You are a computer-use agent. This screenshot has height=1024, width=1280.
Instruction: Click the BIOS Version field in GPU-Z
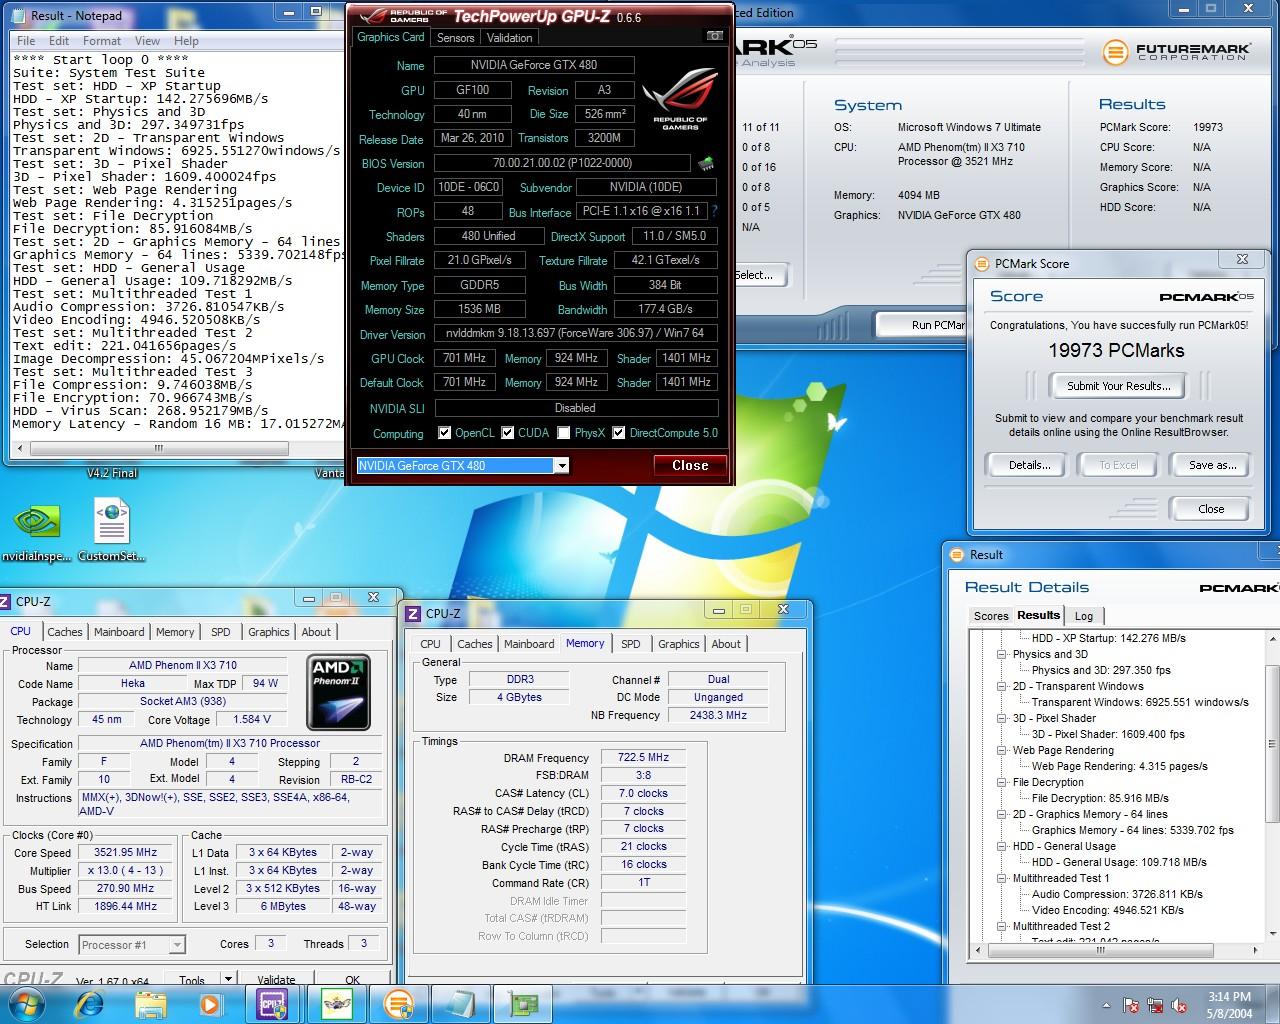pyautogui.click(x=563, y=163)
